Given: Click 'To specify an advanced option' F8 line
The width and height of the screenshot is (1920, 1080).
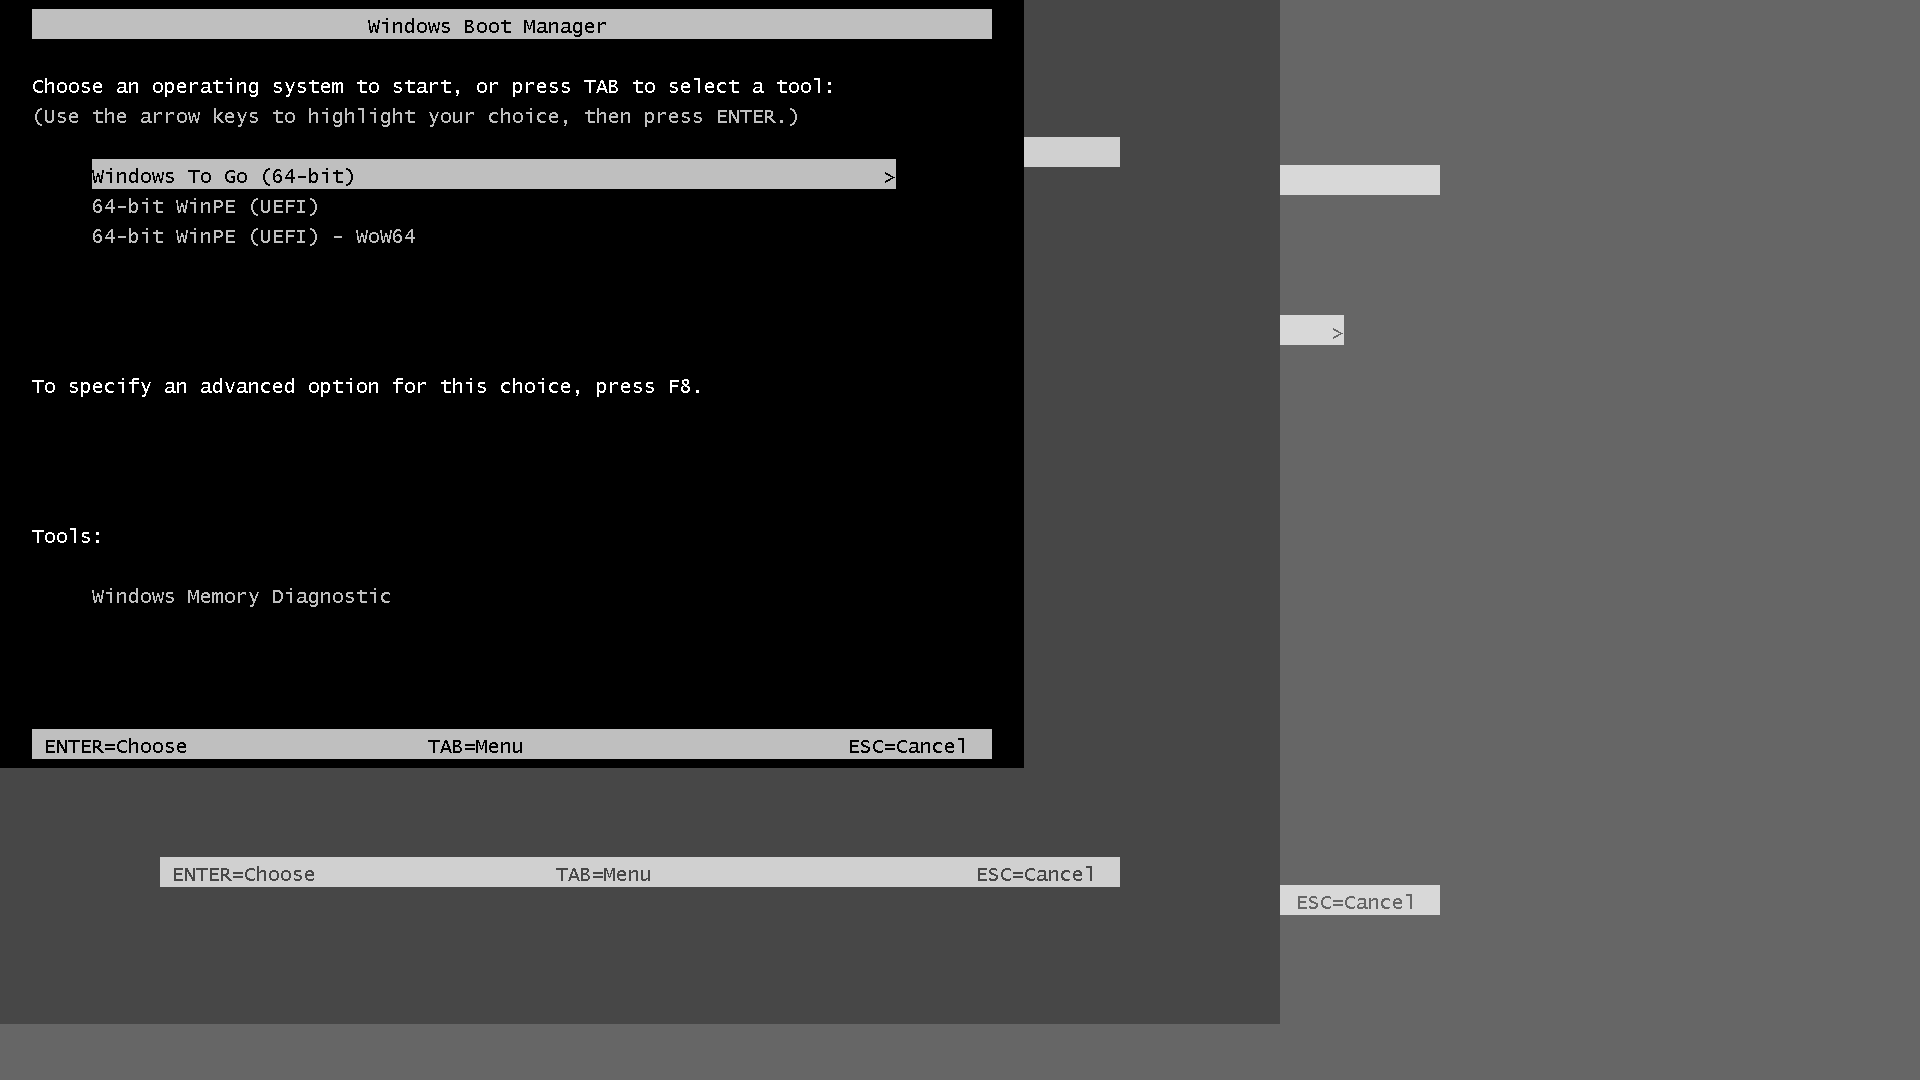Looking at the screenshot, I should (367, 387).
